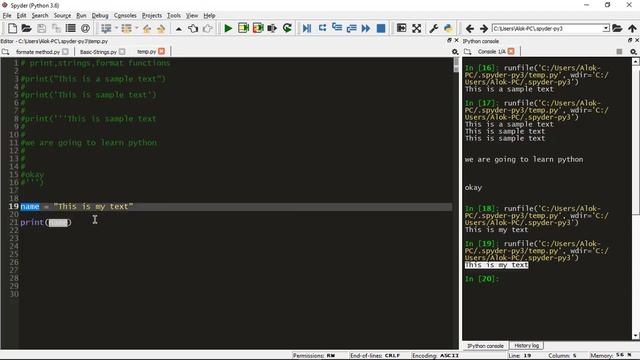Open the Edit menu
Image resolution: width=640 pixels, height=360 pixels.
click(21, 16)
